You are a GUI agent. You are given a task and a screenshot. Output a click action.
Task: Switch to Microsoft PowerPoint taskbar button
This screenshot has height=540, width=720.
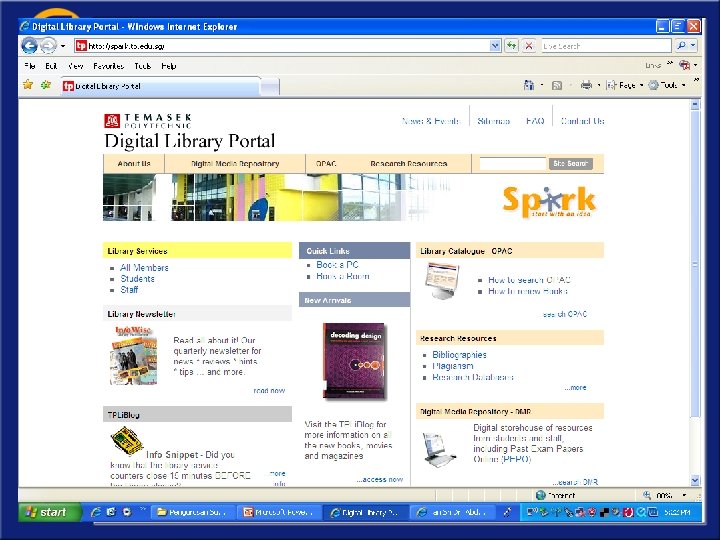point(279,512)
